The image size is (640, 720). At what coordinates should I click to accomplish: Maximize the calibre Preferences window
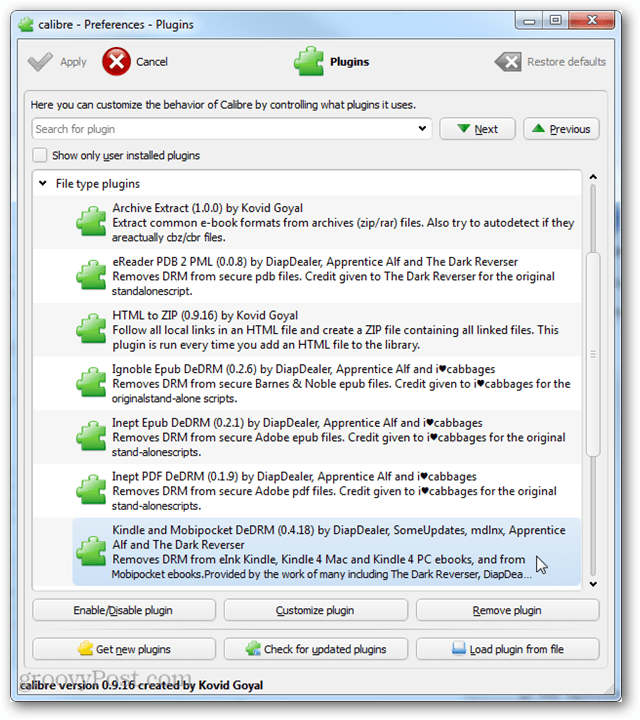point(556,20)
